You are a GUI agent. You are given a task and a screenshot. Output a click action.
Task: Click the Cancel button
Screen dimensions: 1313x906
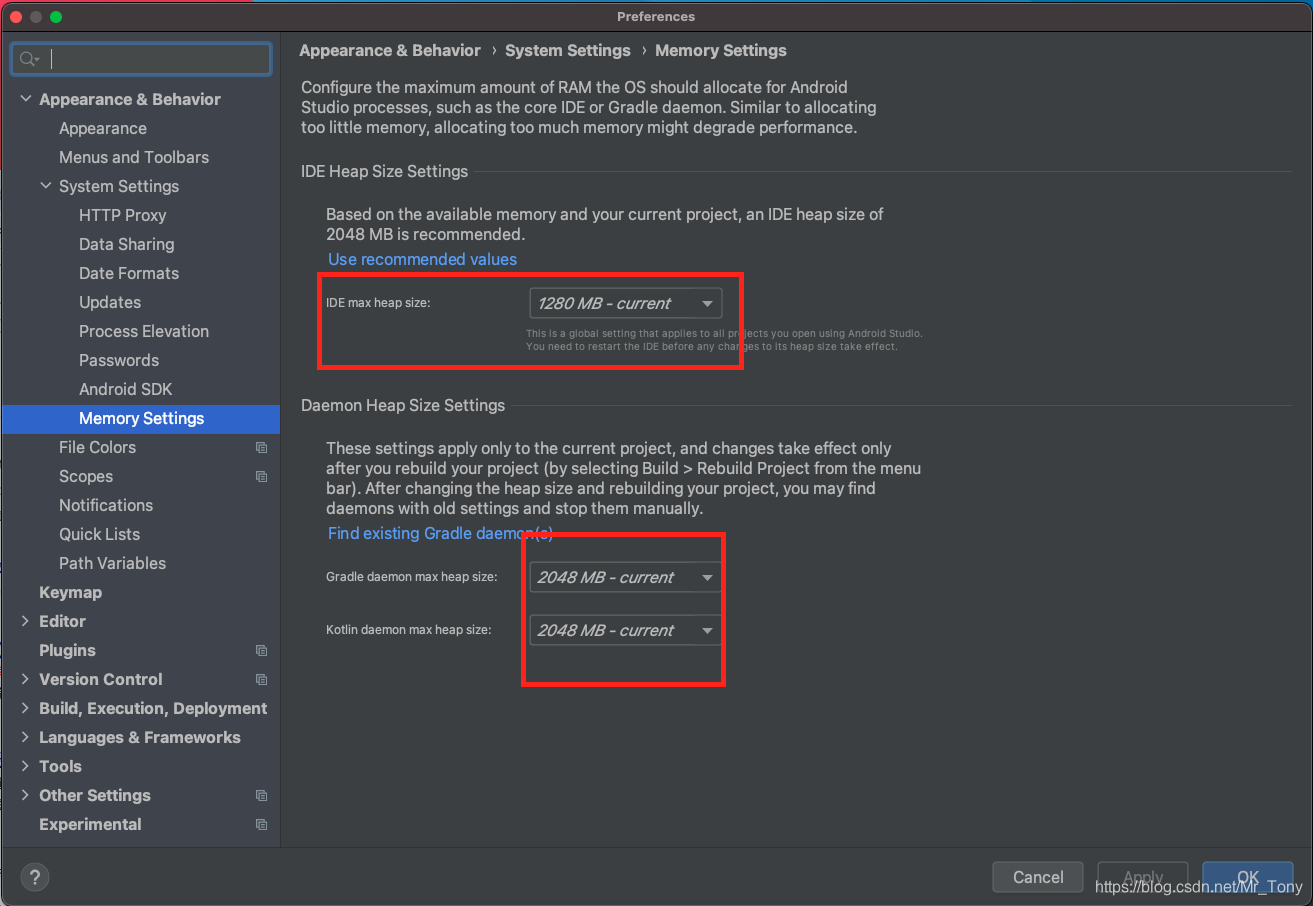[x=1038, y=877]
